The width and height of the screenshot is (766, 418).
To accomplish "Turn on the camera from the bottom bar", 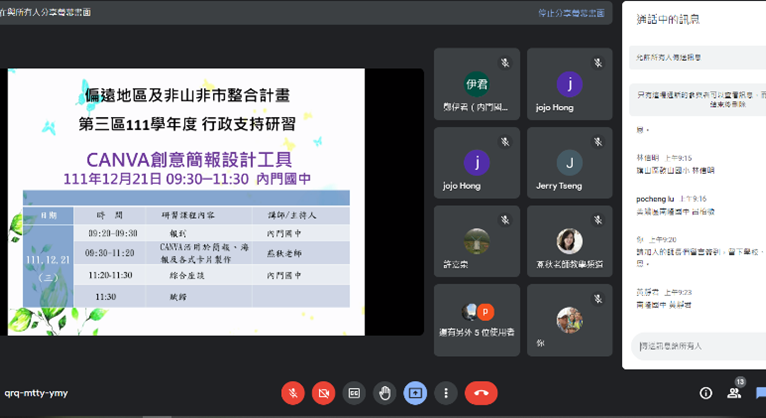I will pos(323,393).
